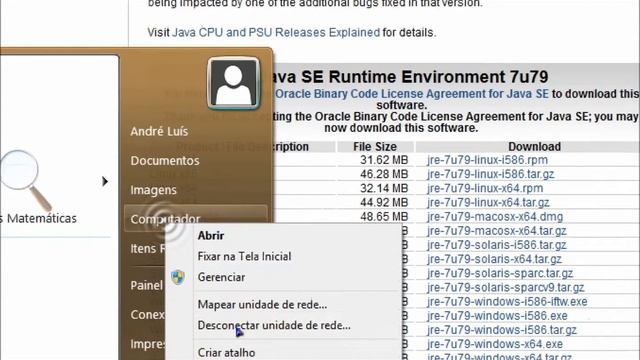Download jre-7u79-macosx-x64.tar.gz

(497, 231)
